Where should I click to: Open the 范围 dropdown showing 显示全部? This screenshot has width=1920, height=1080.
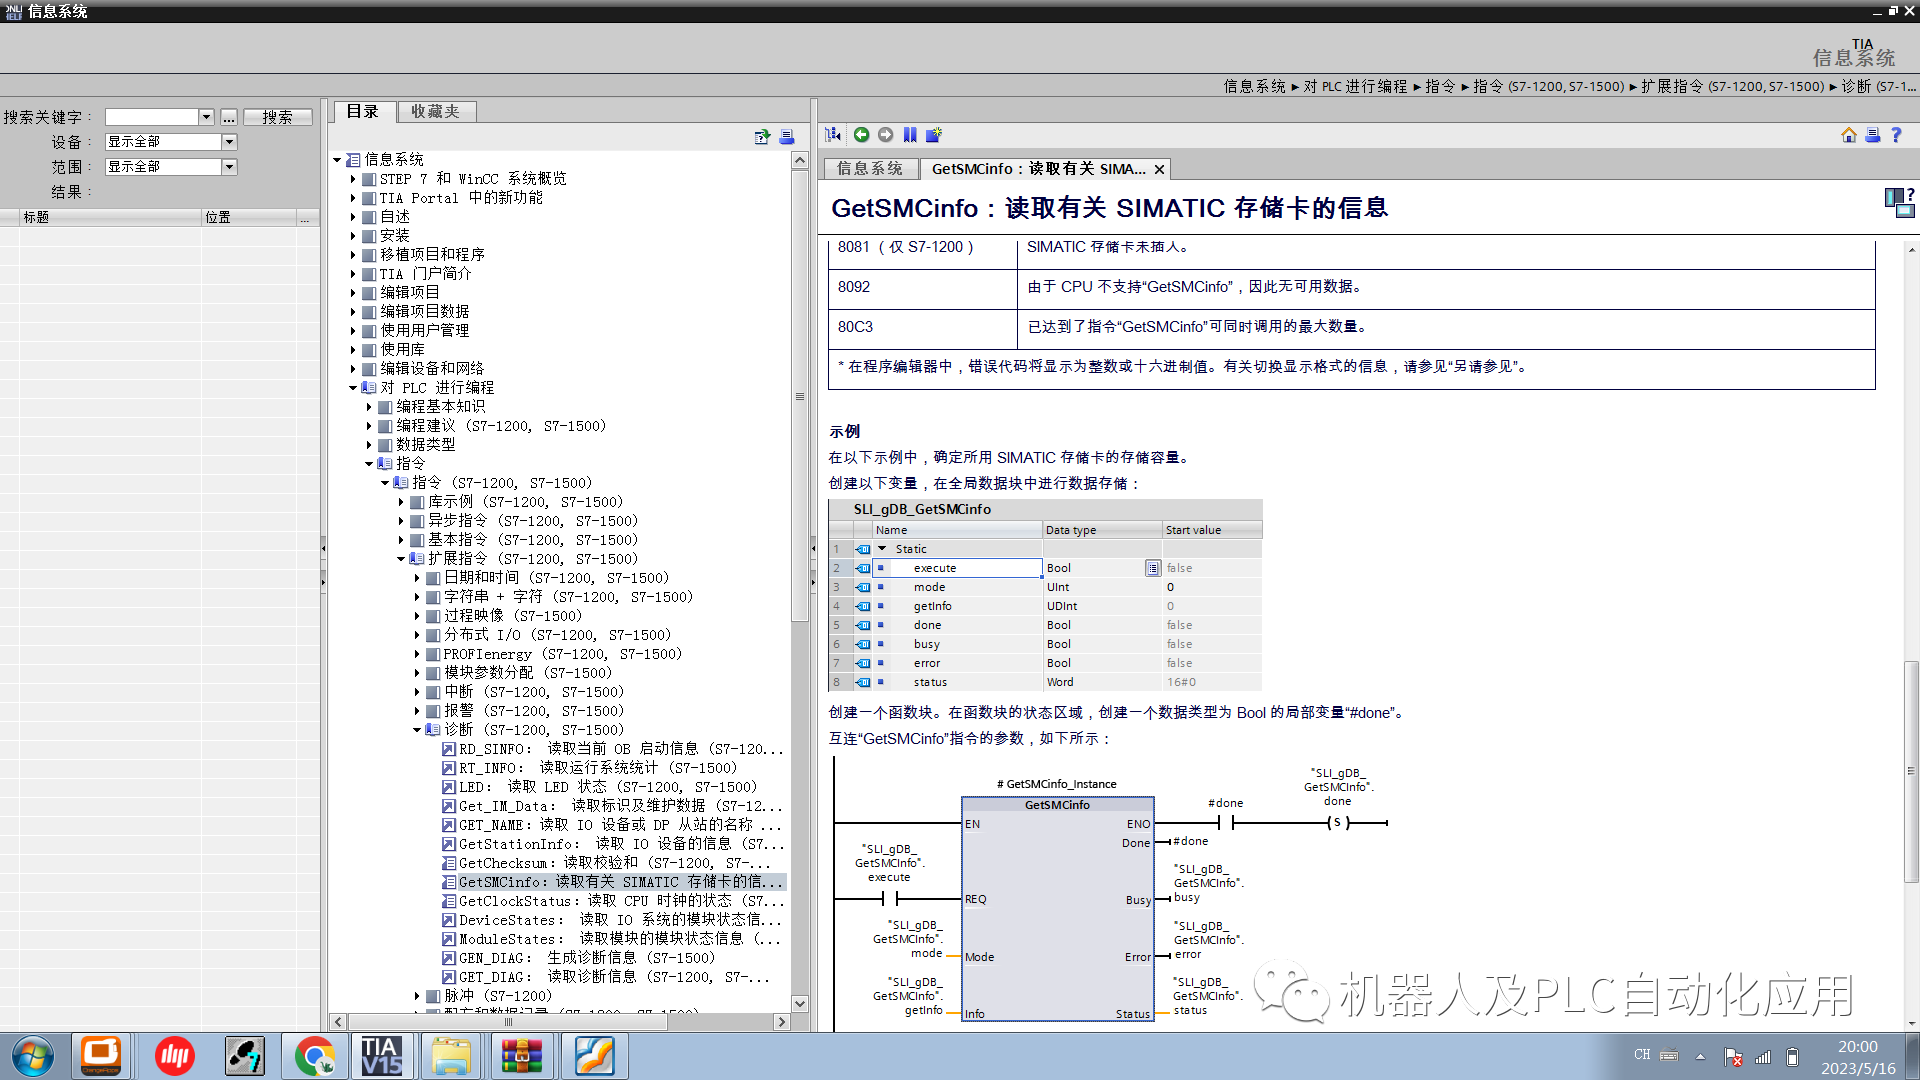pyautogui.click(x=229, y=167)
